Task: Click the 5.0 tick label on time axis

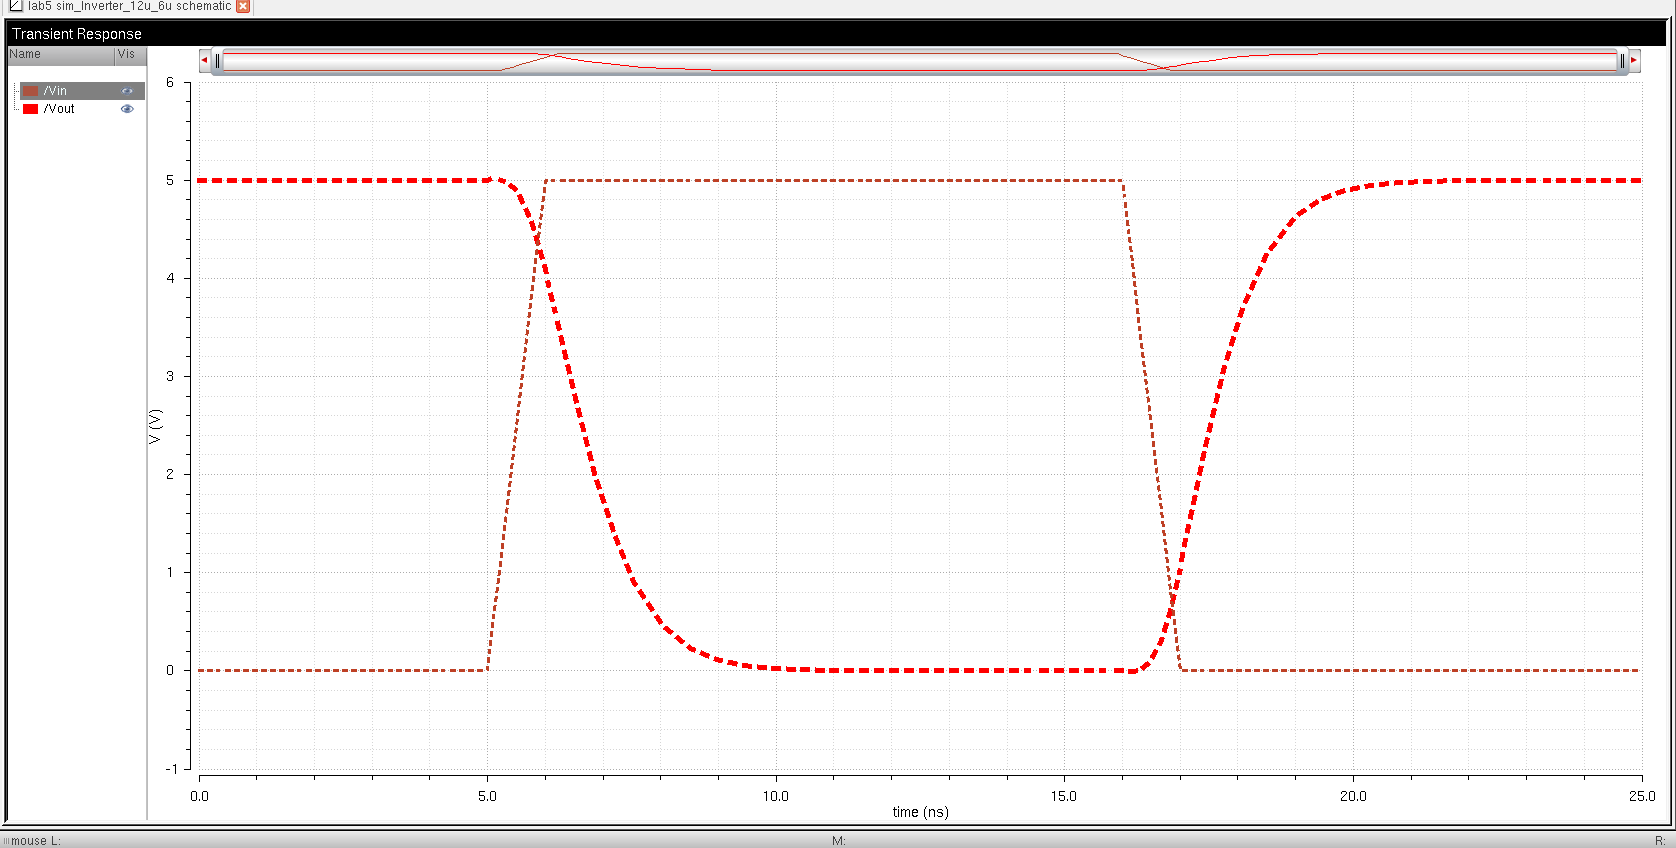Action: pos(487,796)
